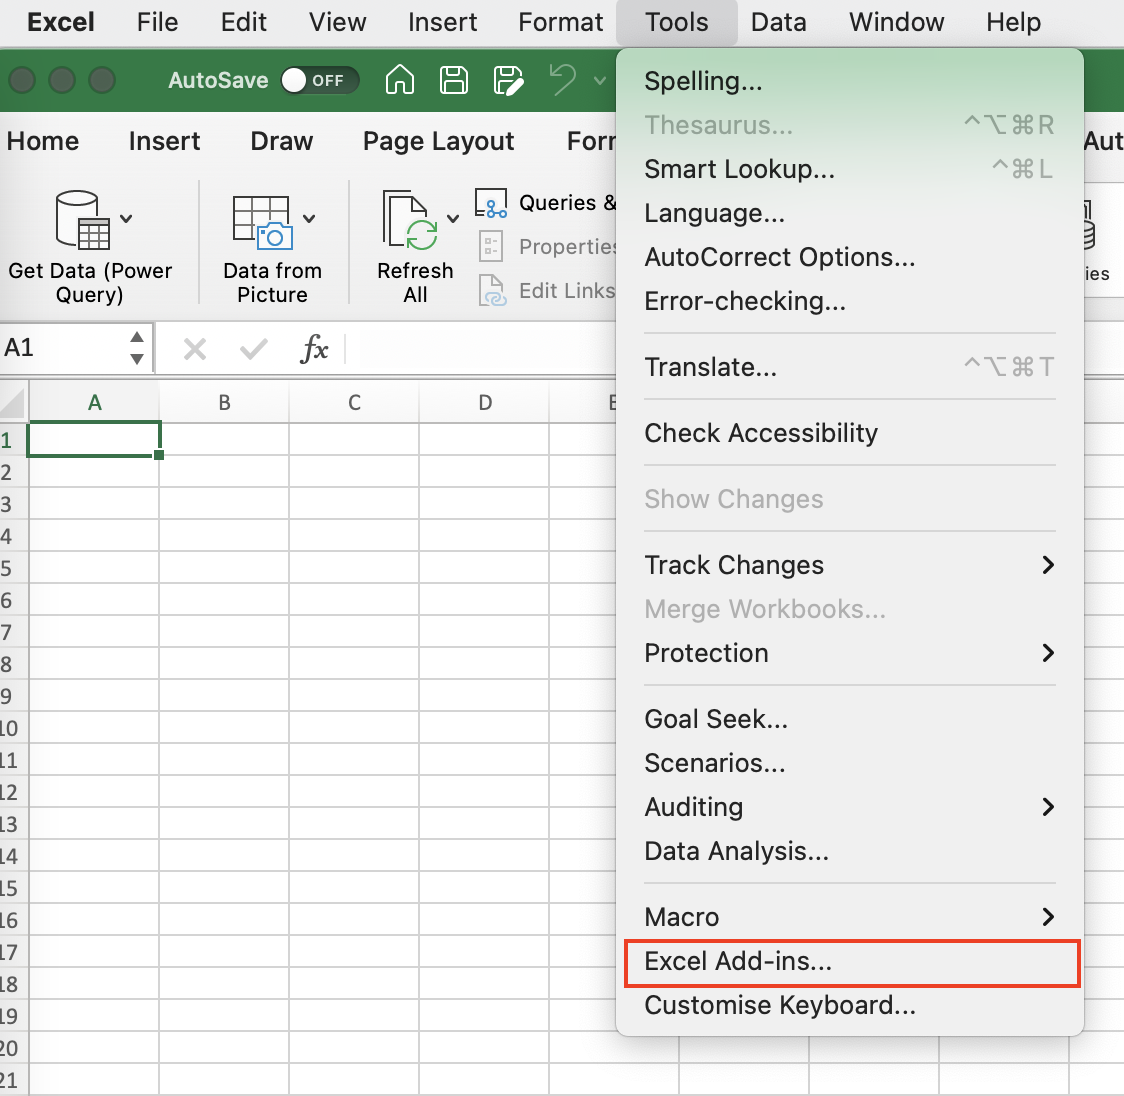Expand Data from Picture dropdown arrow
Viewport: 1124px width, 1096px height.
point(309,219)
